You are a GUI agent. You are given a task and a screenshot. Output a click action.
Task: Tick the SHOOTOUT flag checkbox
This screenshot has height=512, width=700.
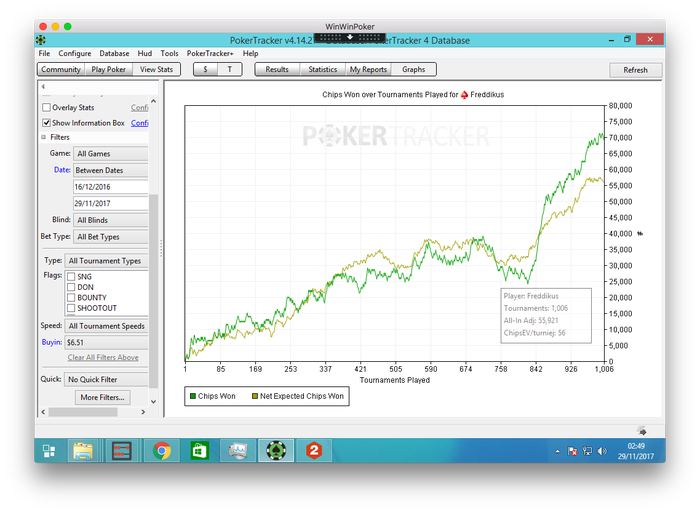71,308
